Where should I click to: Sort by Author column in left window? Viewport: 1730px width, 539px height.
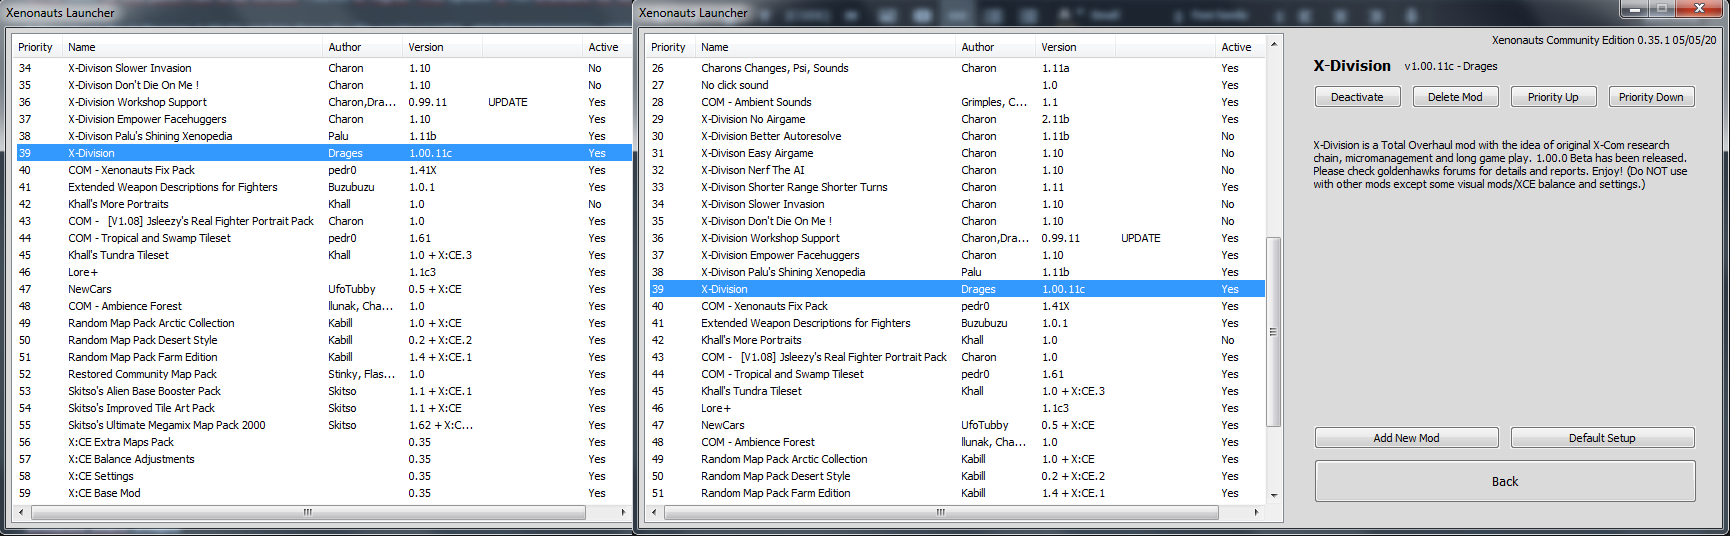click(x=363, y=47)
